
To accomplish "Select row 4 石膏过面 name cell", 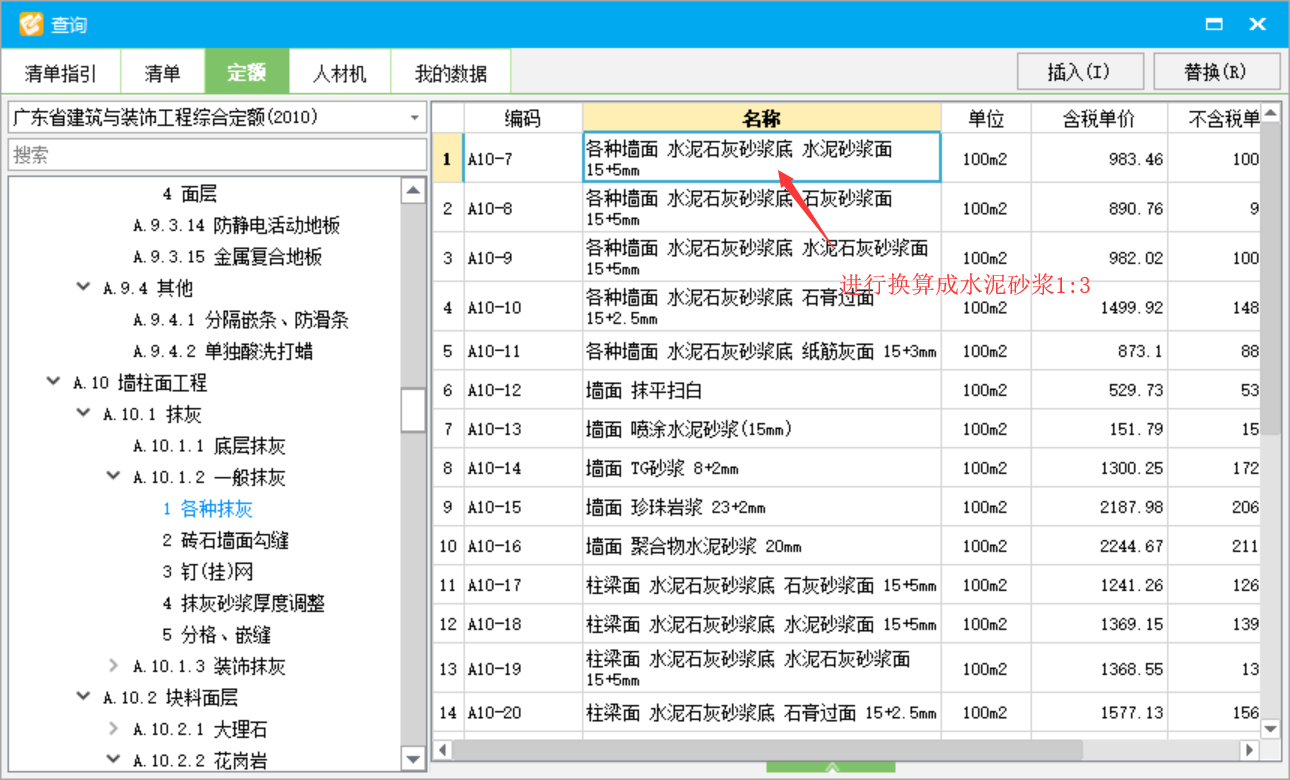I will [762, 307].
